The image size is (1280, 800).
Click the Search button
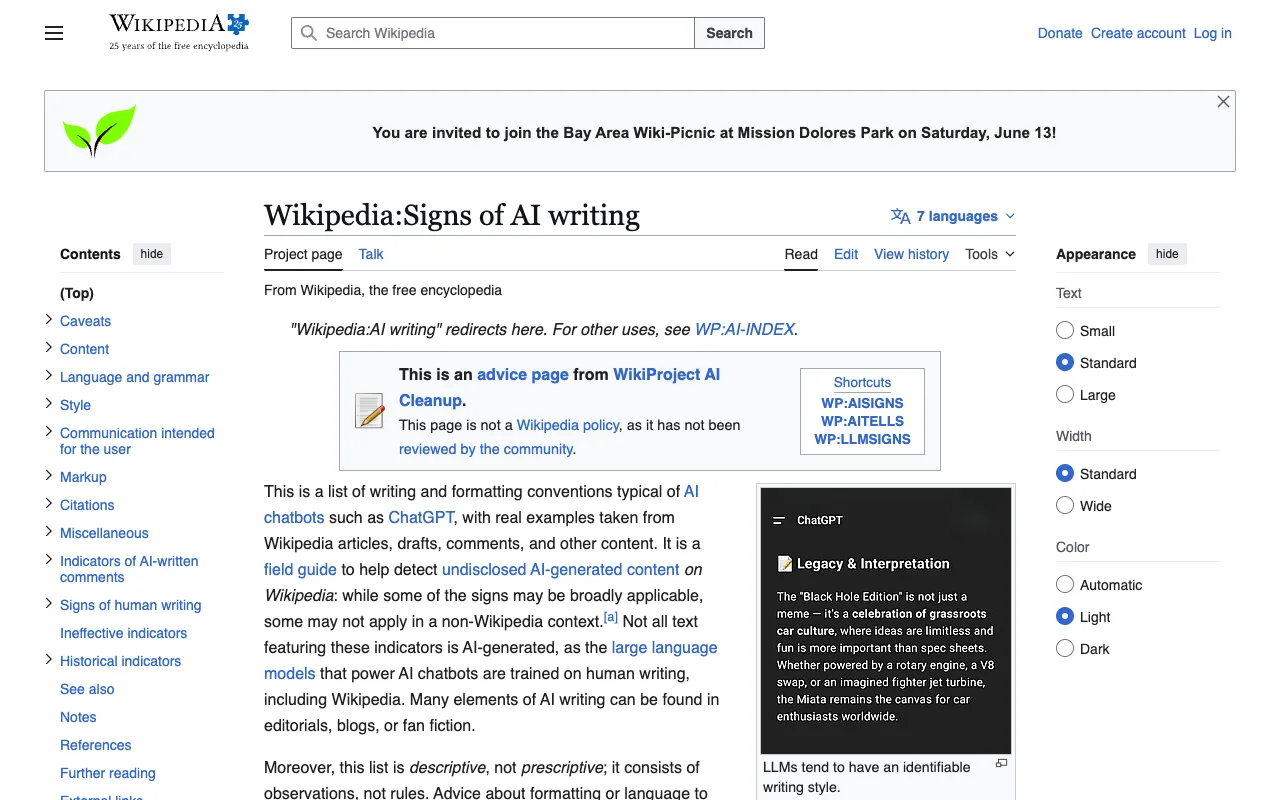point(729,33)
